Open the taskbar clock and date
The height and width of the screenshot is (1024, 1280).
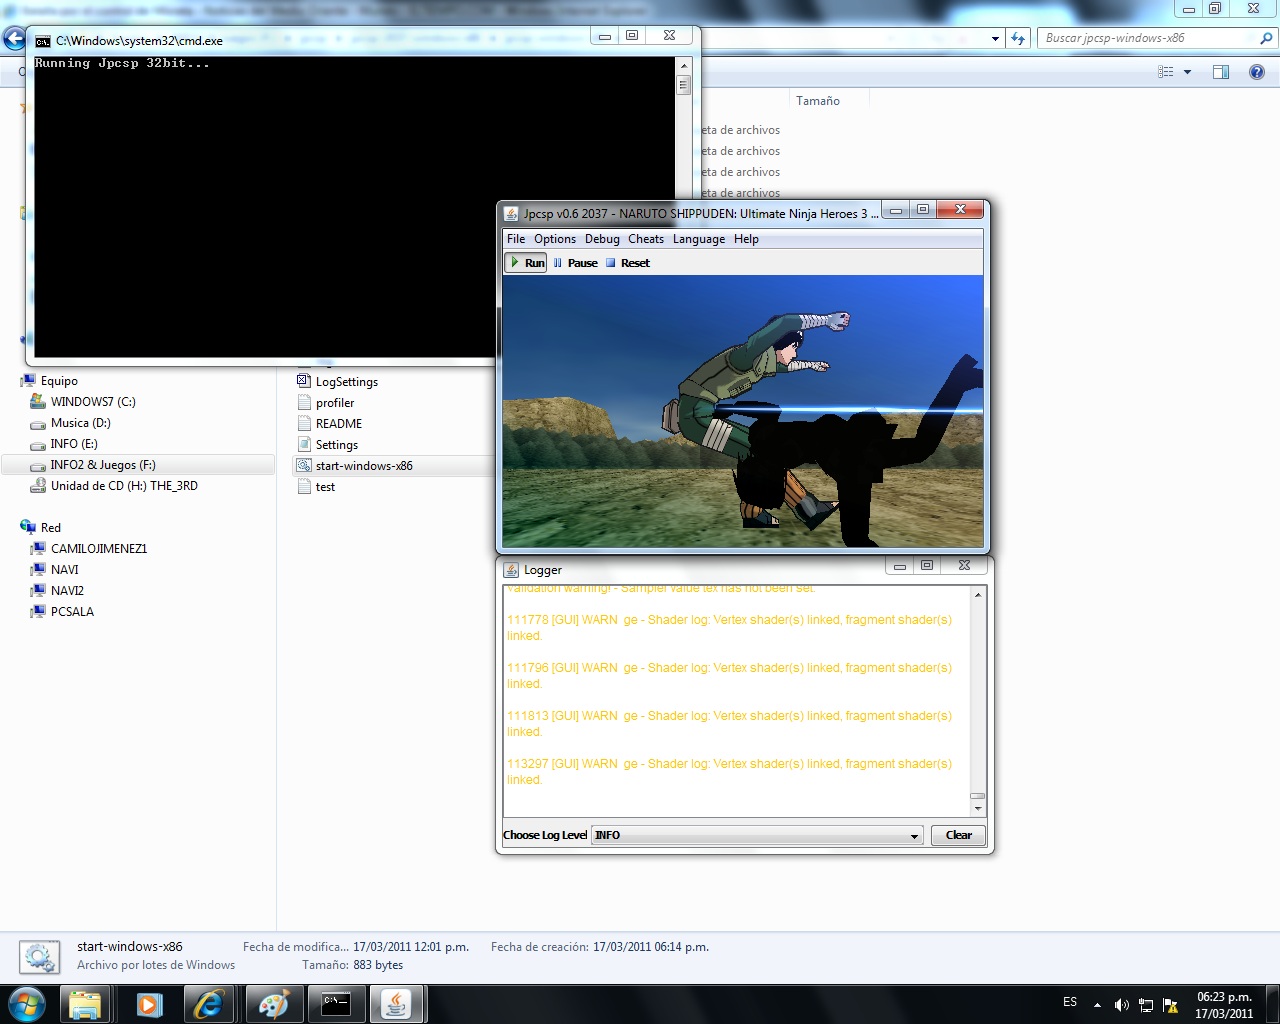click(x=1224, y=1005)
